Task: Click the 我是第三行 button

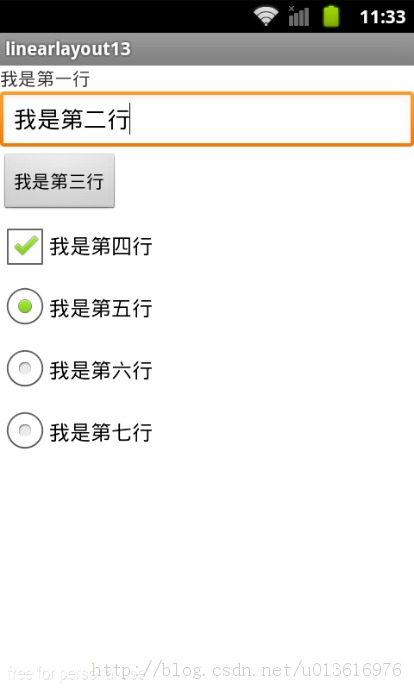Action: 59,181
